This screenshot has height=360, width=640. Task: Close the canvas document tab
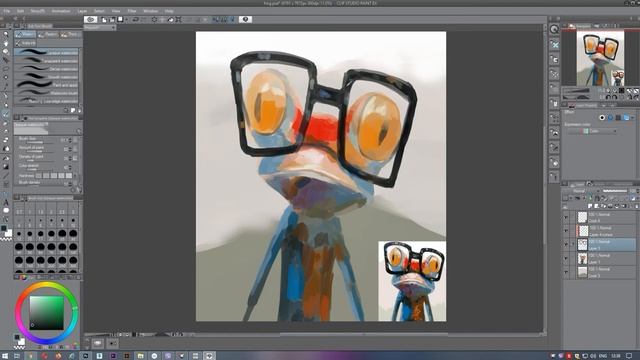[113, 27]
